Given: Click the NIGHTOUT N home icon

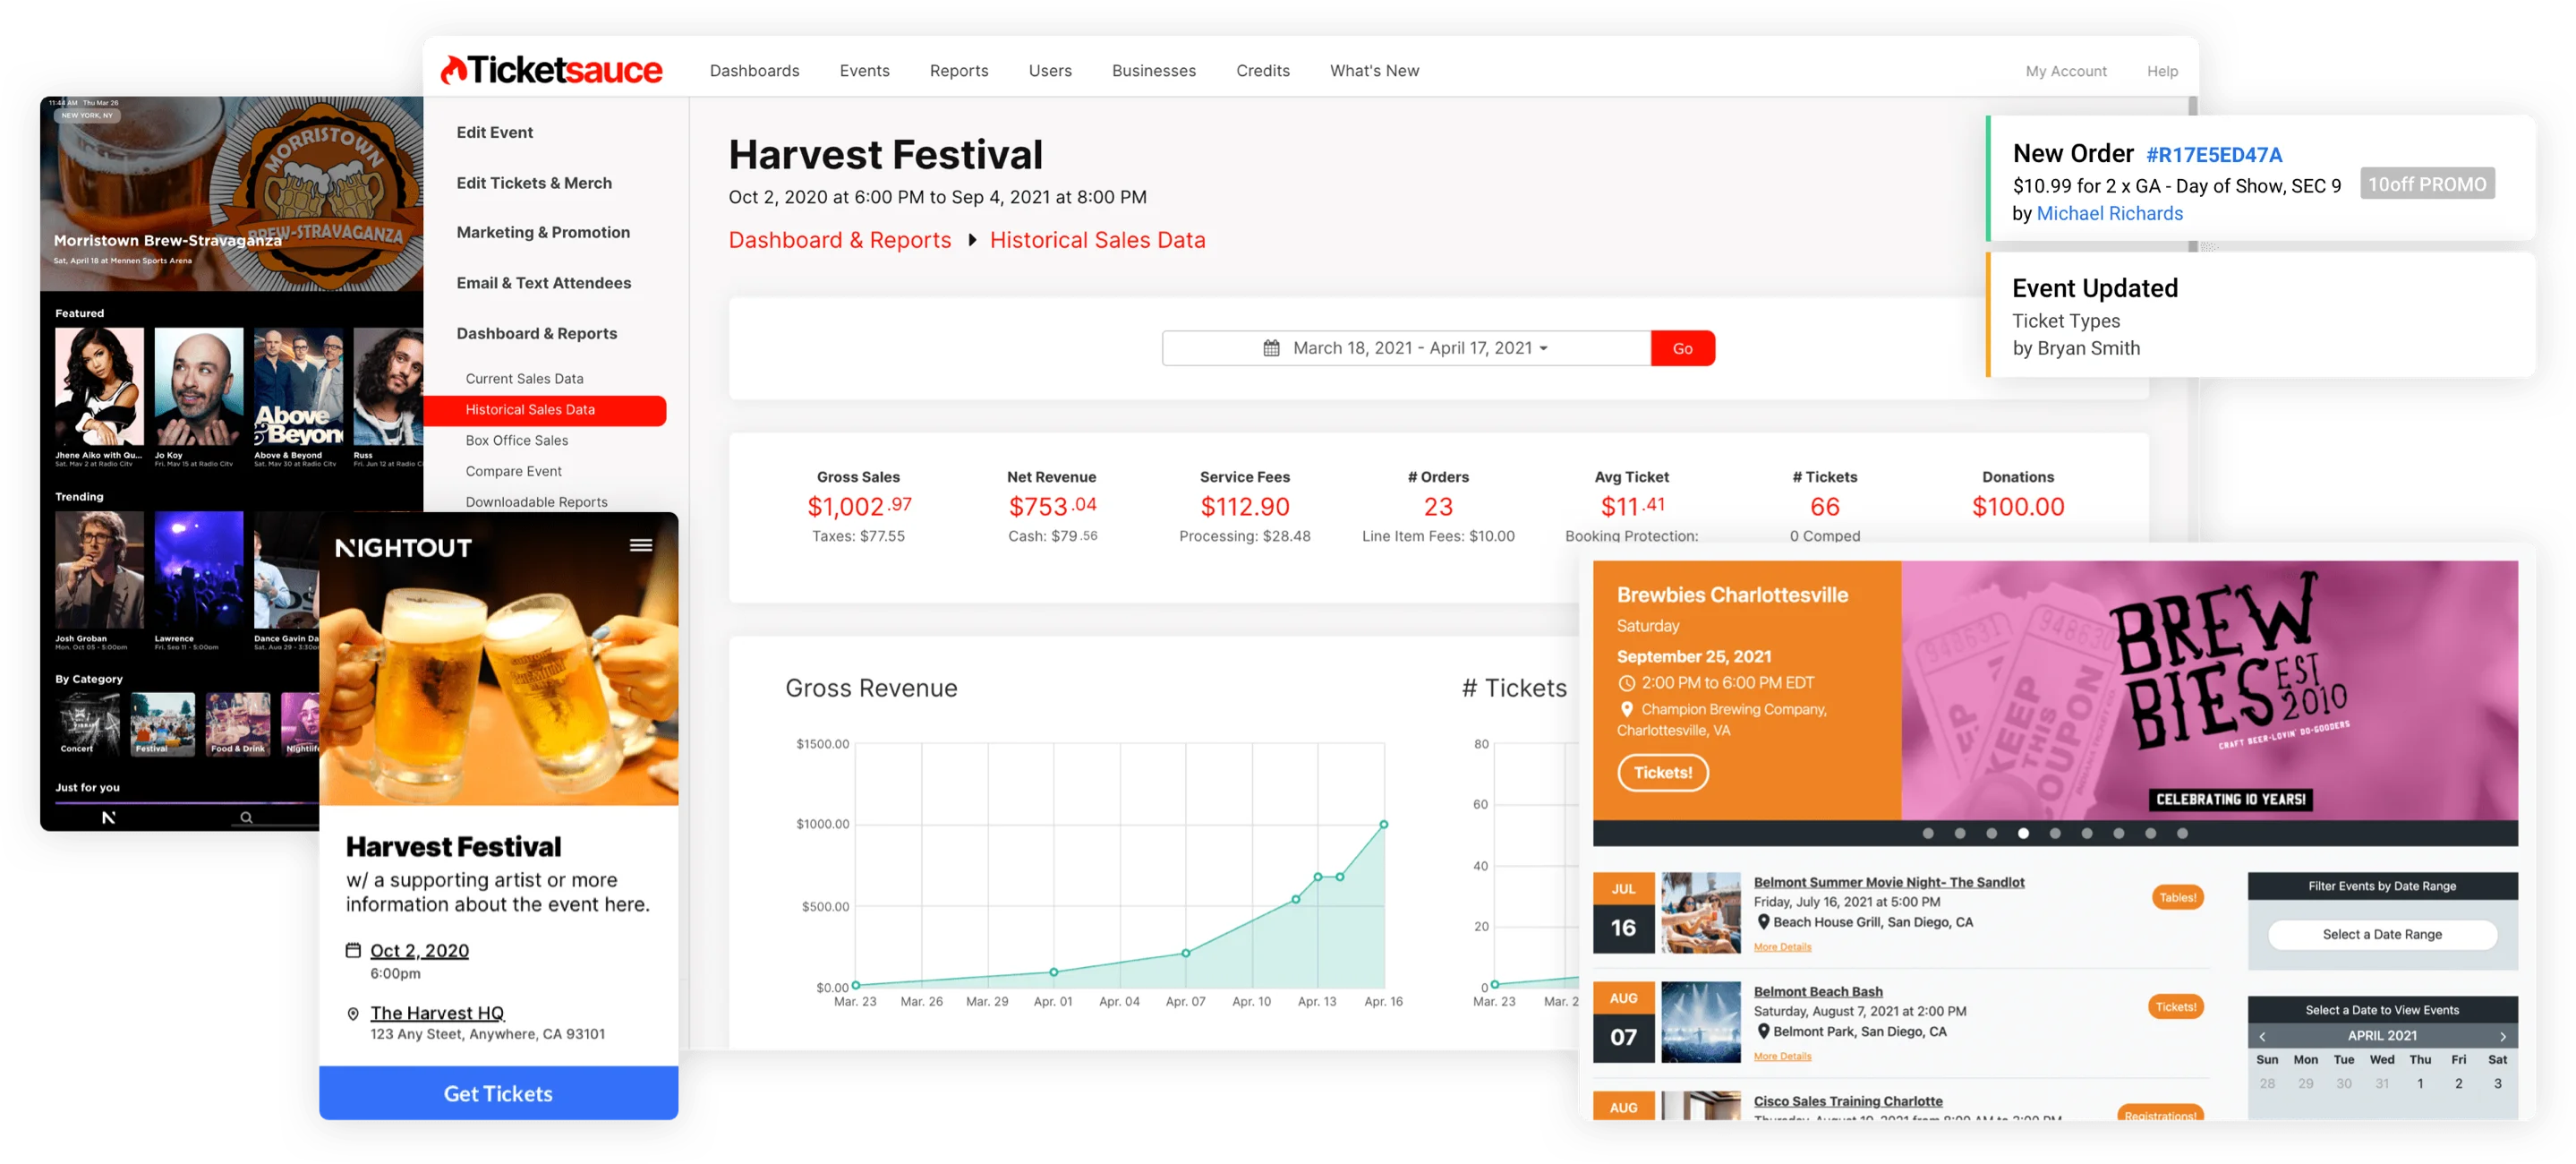Looking at the screenshot, I should coord(109,818).
